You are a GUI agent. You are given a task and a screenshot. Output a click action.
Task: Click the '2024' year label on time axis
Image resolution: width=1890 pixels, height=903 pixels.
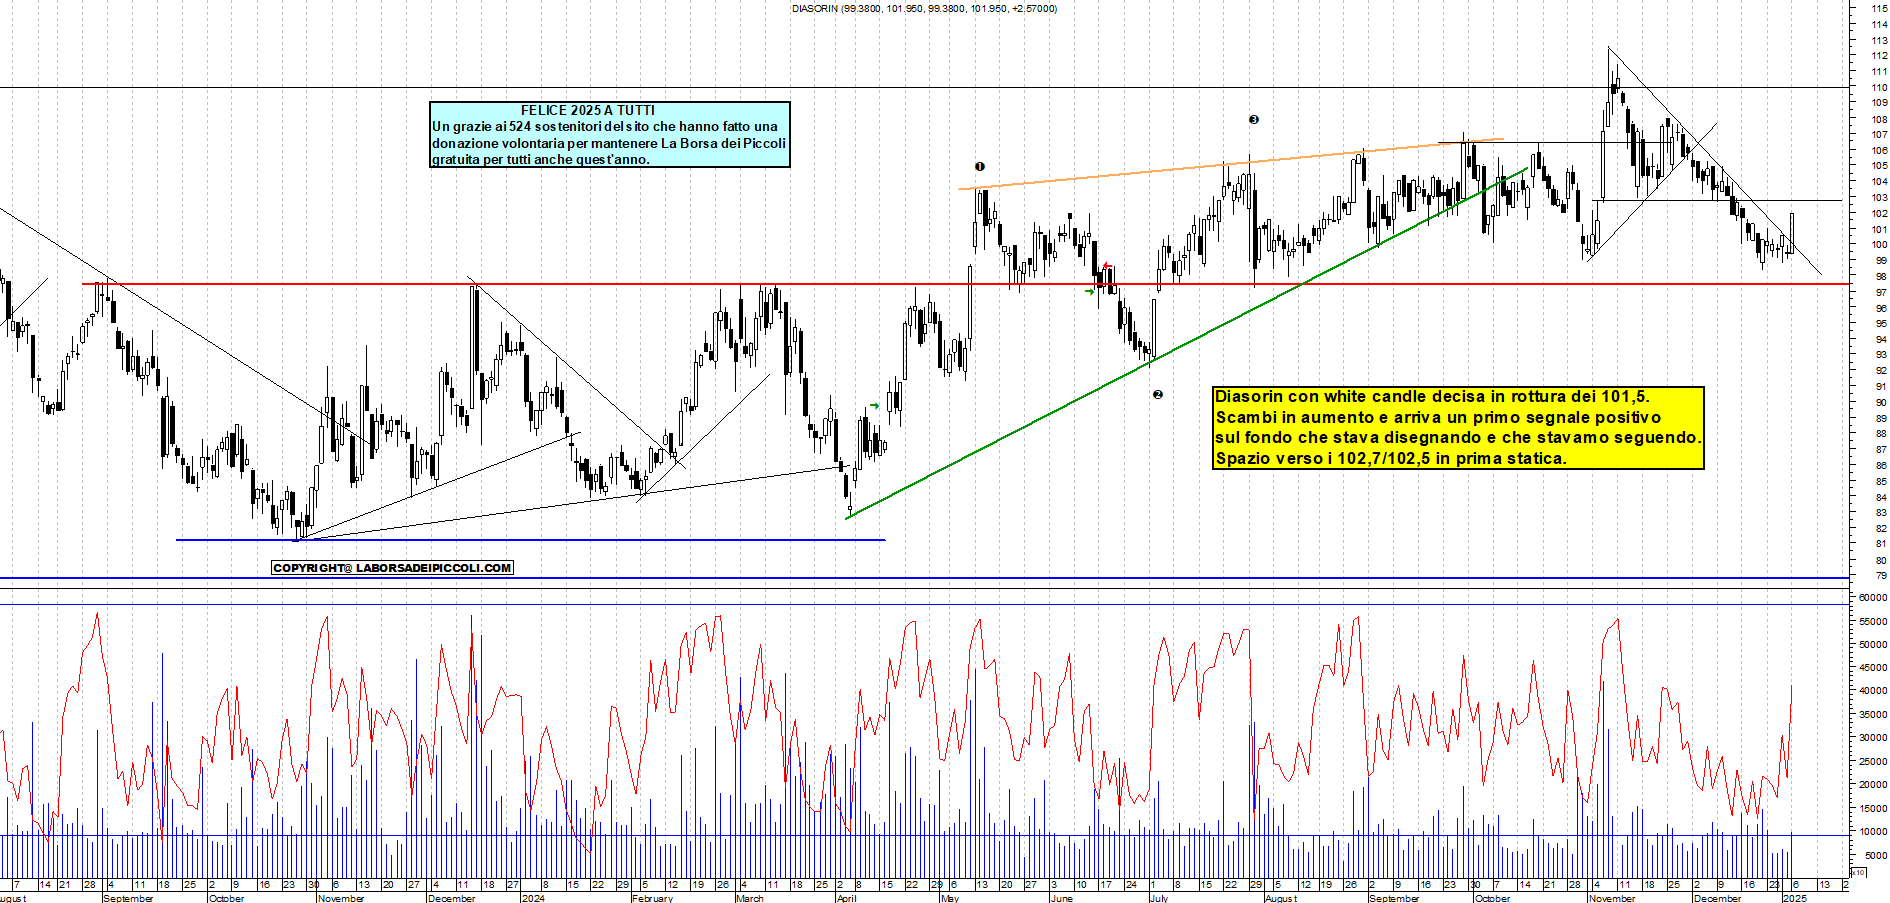pos(533,898)
